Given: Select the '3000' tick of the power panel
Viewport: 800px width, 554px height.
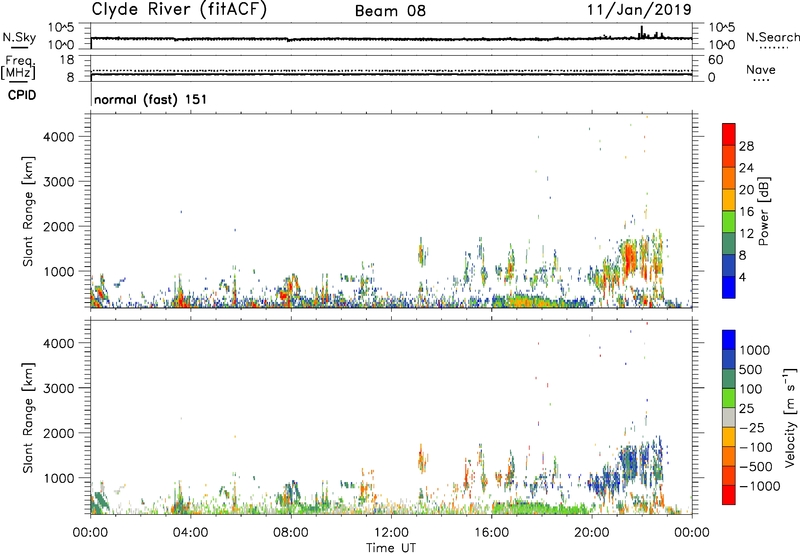Looking at the screenshot, I should coord(58,182).
